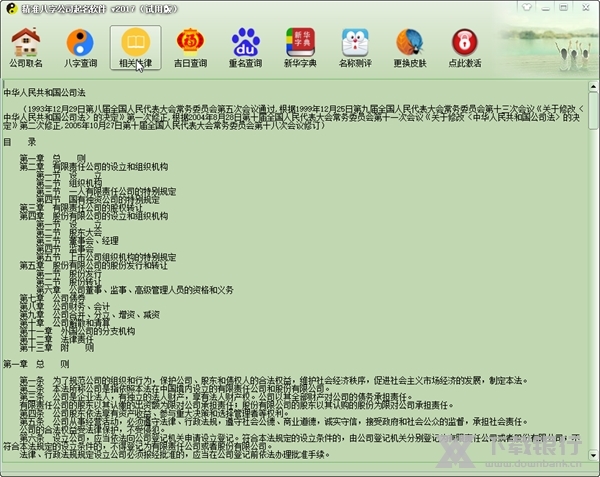This screenshot has width=600, height=477.
Task: Minimize the window
Action: coord(546,7)
